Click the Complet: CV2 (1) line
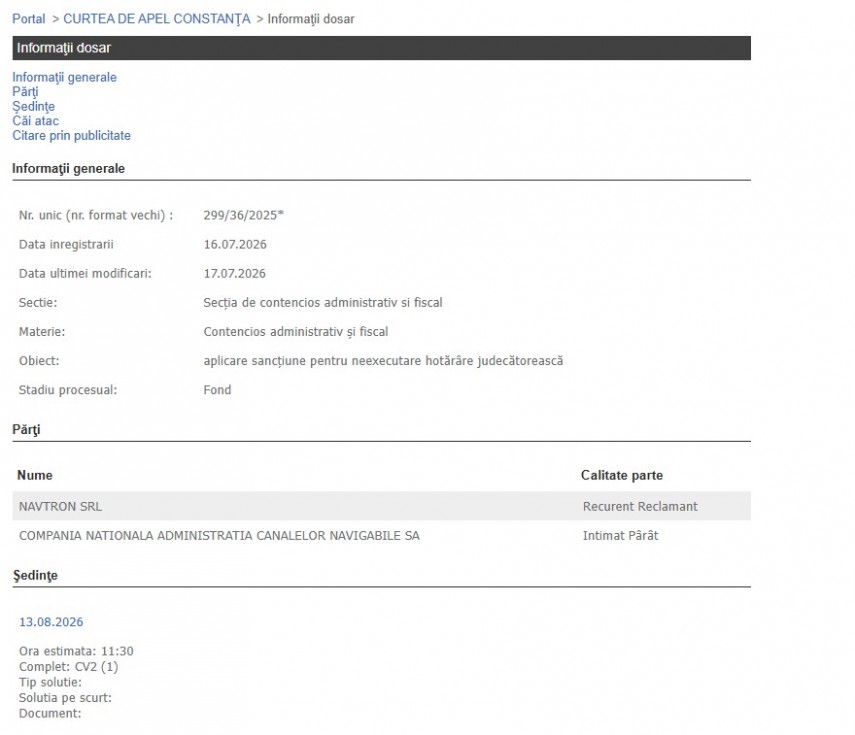This screenshot has width=855, height=735. pyautogui.click(x=68, y=667)
